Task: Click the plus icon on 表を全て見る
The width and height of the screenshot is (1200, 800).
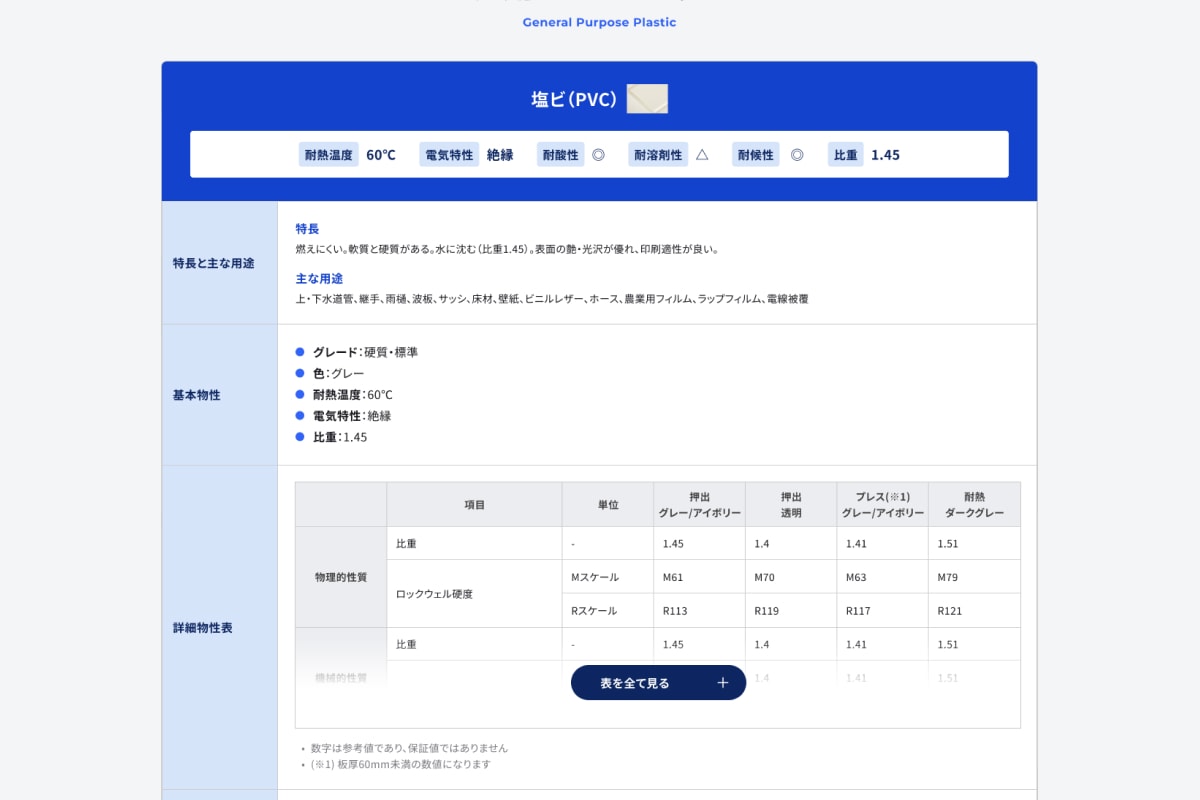Action: (x=723, y=683)
